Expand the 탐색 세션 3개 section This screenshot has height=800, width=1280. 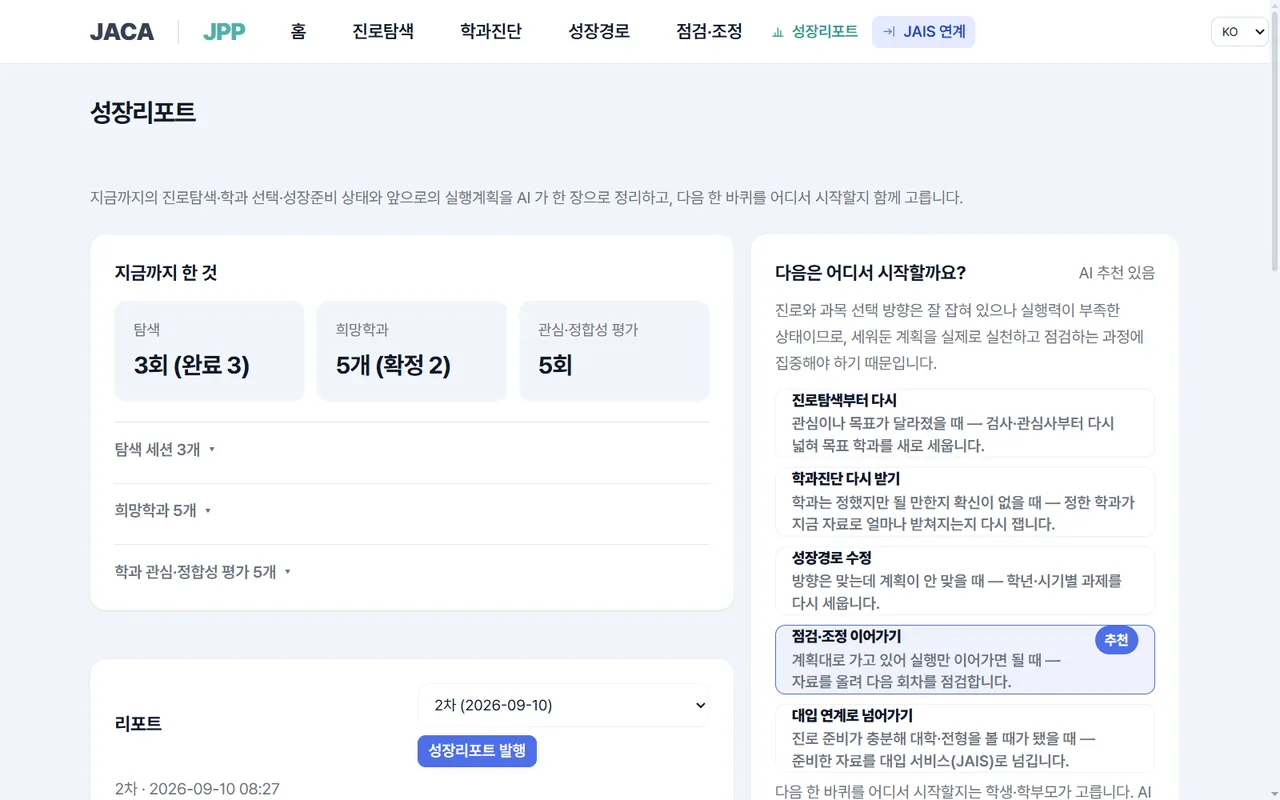coord(412,450)
